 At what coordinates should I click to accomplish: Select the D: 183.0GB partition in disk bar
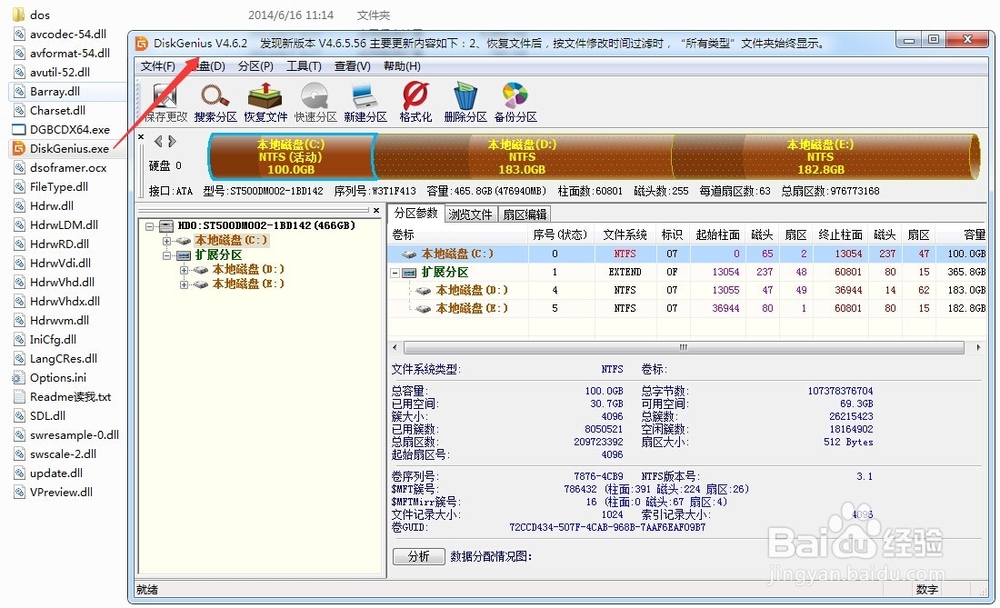pyautogui.click(x=522, y=157)
